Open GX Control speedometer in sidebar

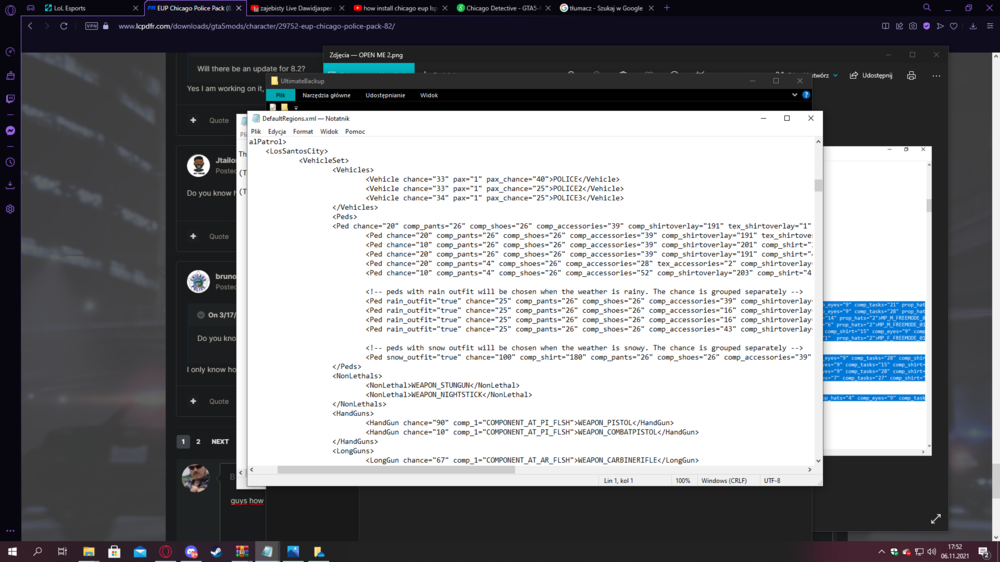point(10,52)
